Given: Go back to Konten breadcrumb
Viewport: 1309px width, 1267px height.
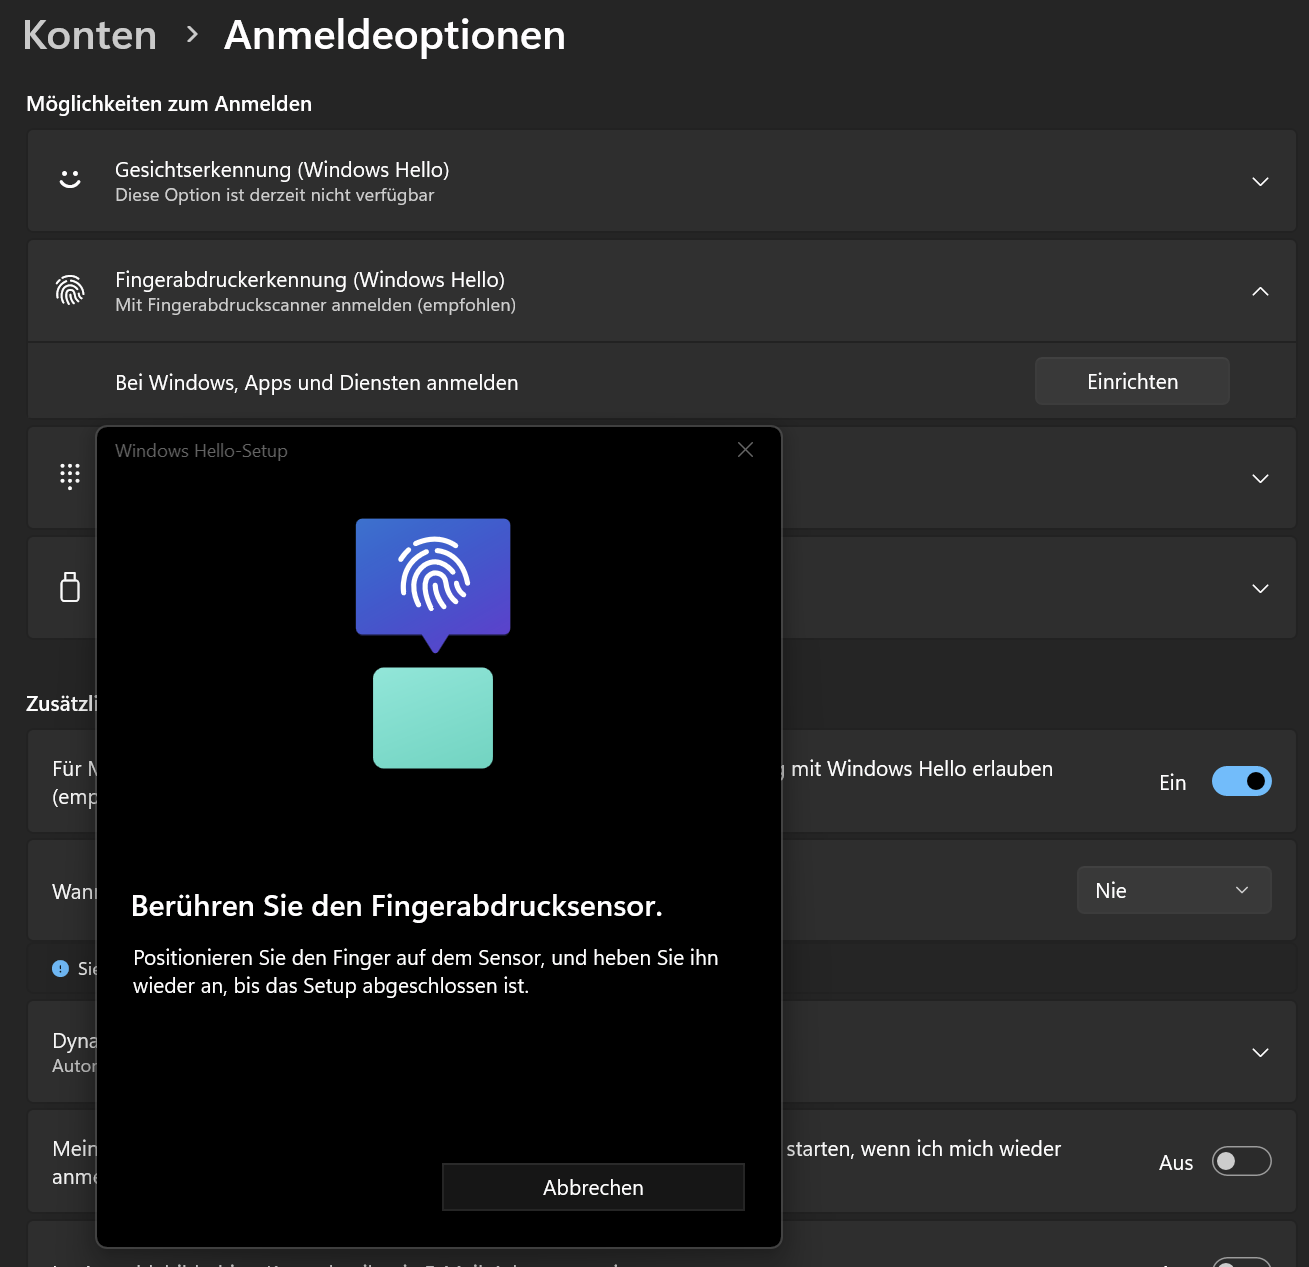Looking at the screenshot, I should pos(90,35).
